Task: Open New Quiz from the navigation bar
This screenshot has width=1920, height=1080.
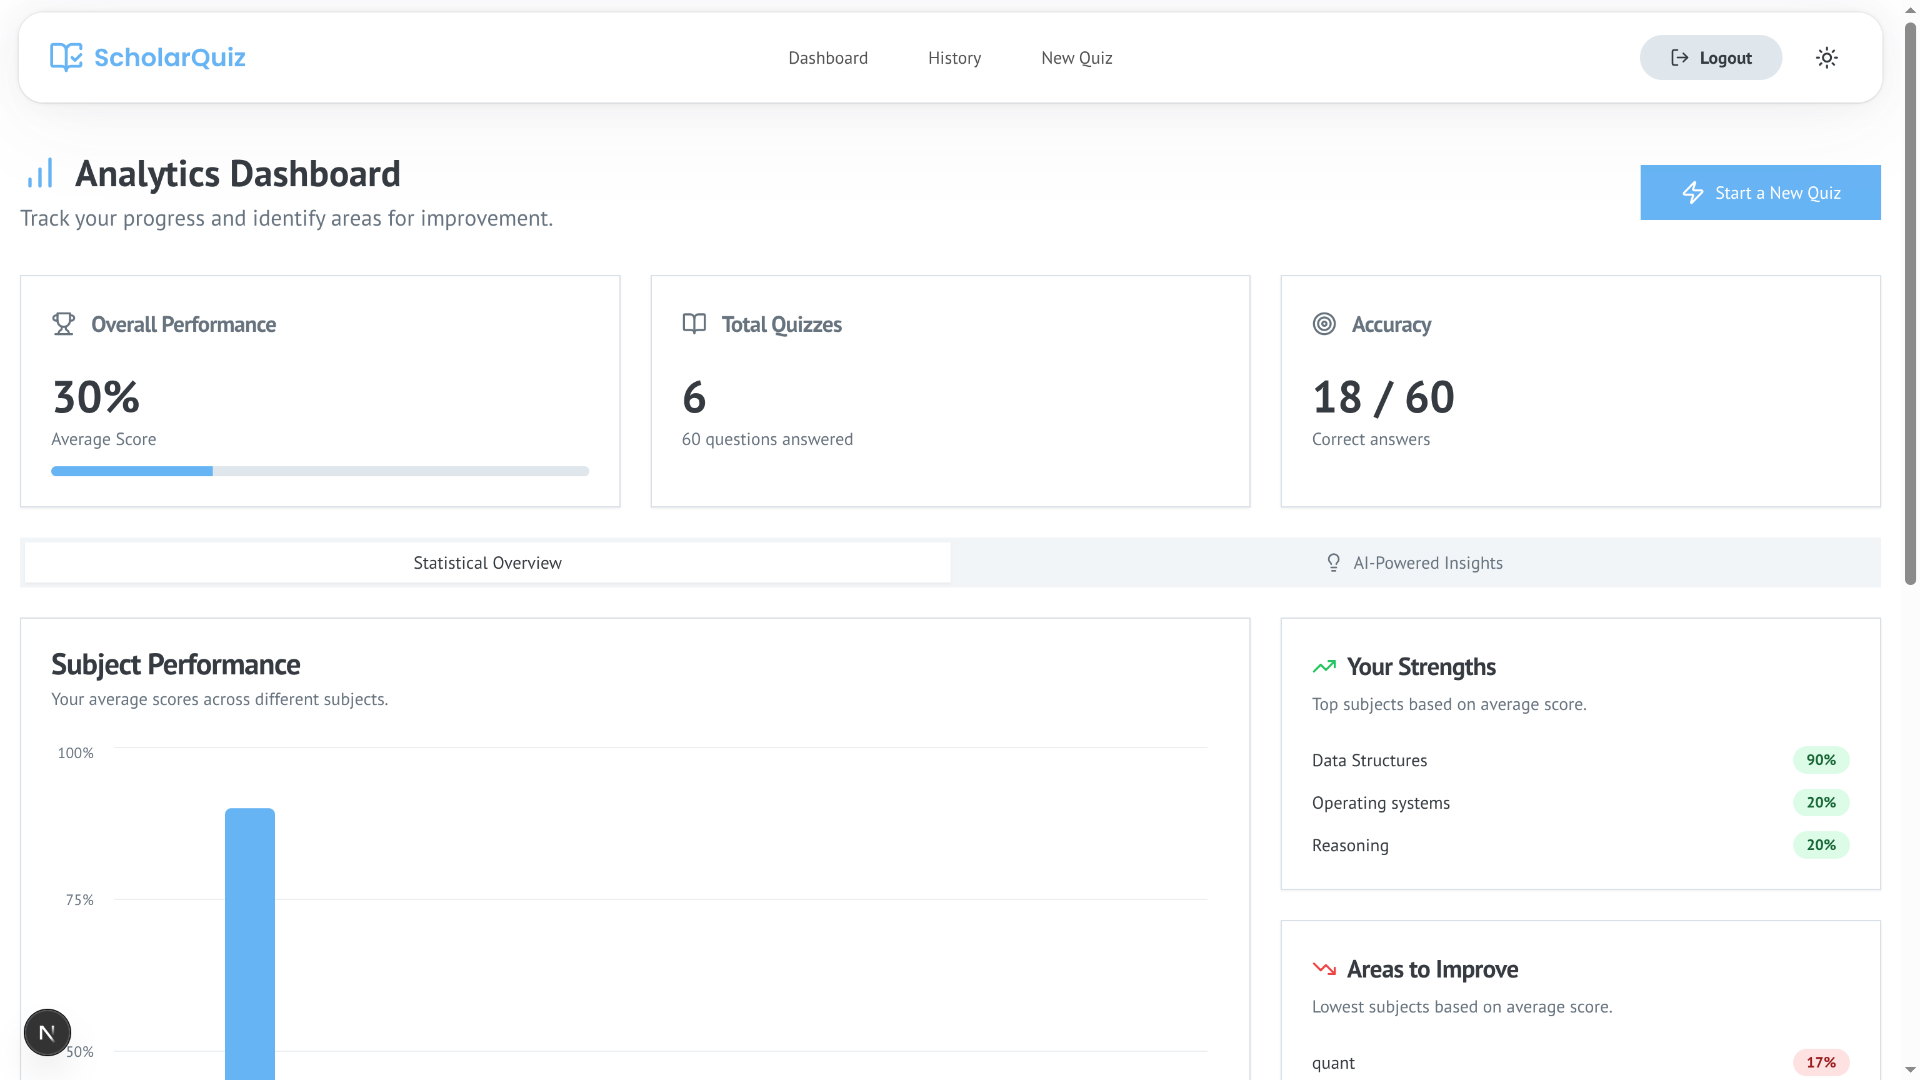Action: pyautogui.click(x=1076, y=58)
